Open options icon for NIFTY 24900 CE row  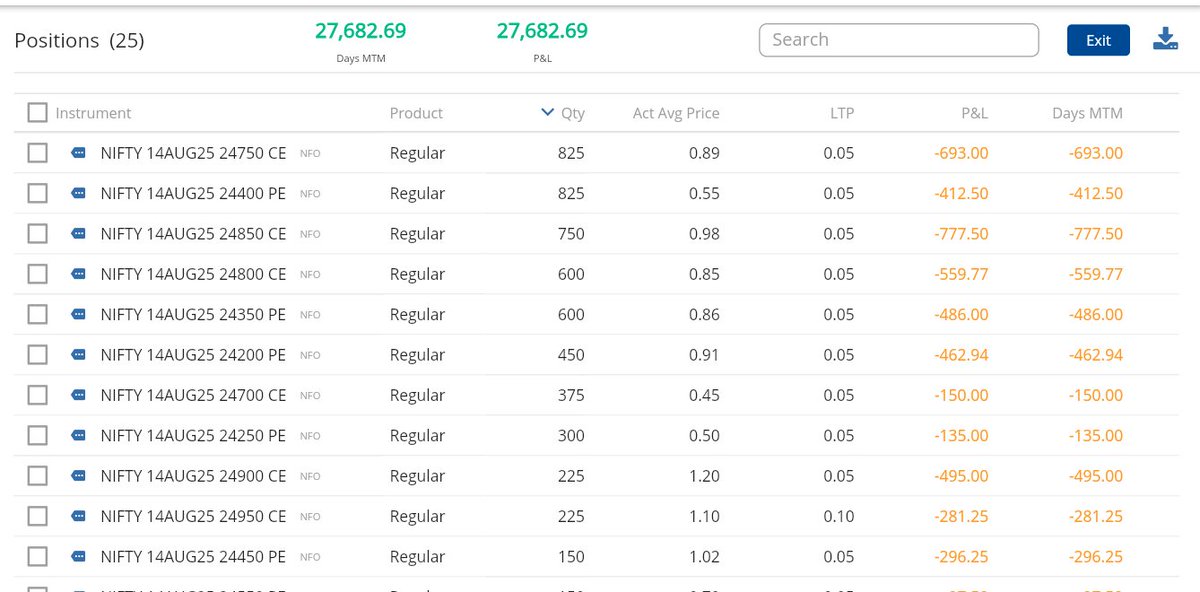(x=78, y=476)
